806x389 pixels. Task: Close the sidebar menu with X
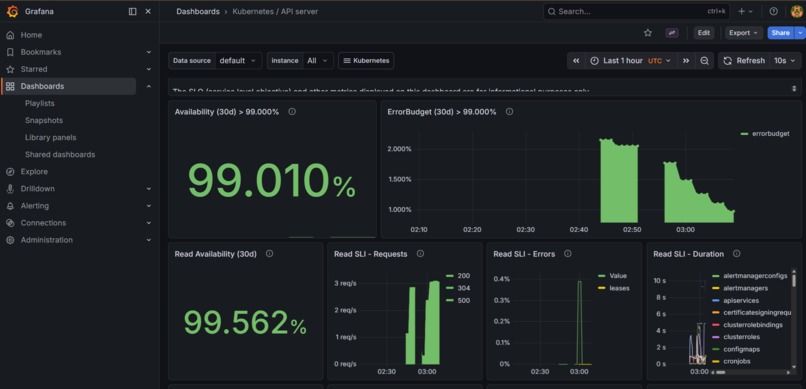(148, 11)
